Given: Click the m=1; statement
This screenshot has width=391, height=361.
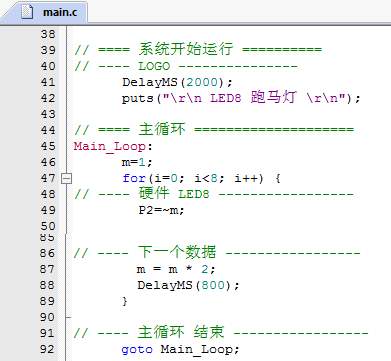Looking at the screenshot, I should pos(137,162).
